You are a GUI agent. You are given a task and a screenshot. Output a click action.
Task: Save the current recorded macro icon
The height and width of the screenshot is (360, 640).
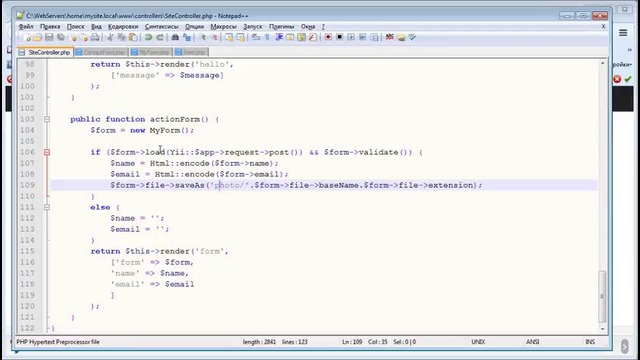pos(375,38)
